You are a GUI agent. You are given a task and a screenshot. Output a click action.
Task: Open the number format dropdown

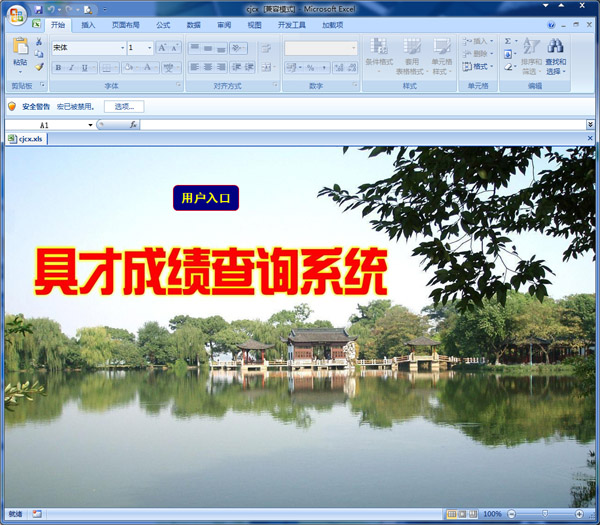point(354,48)
